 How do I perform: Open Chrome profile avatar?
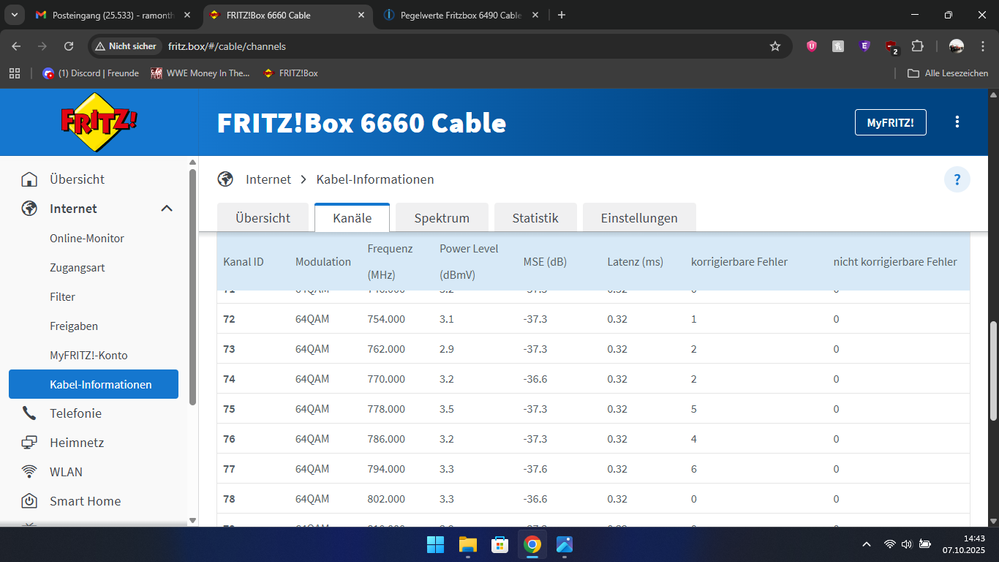(x=956, y=46)
